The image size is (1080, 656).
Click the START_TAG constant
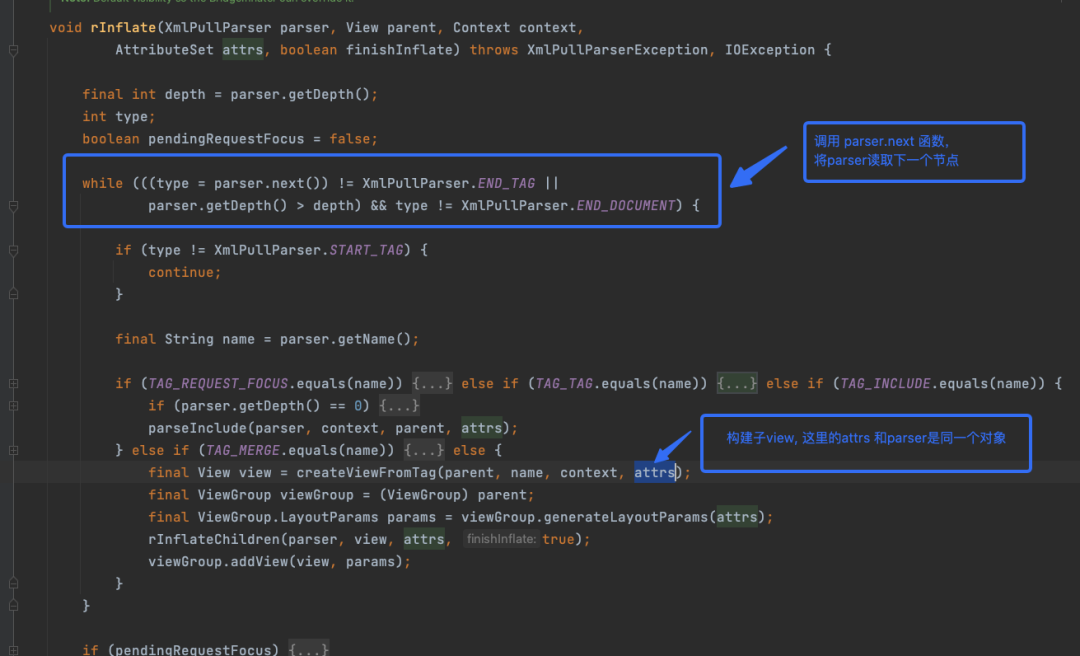(366, 250)
